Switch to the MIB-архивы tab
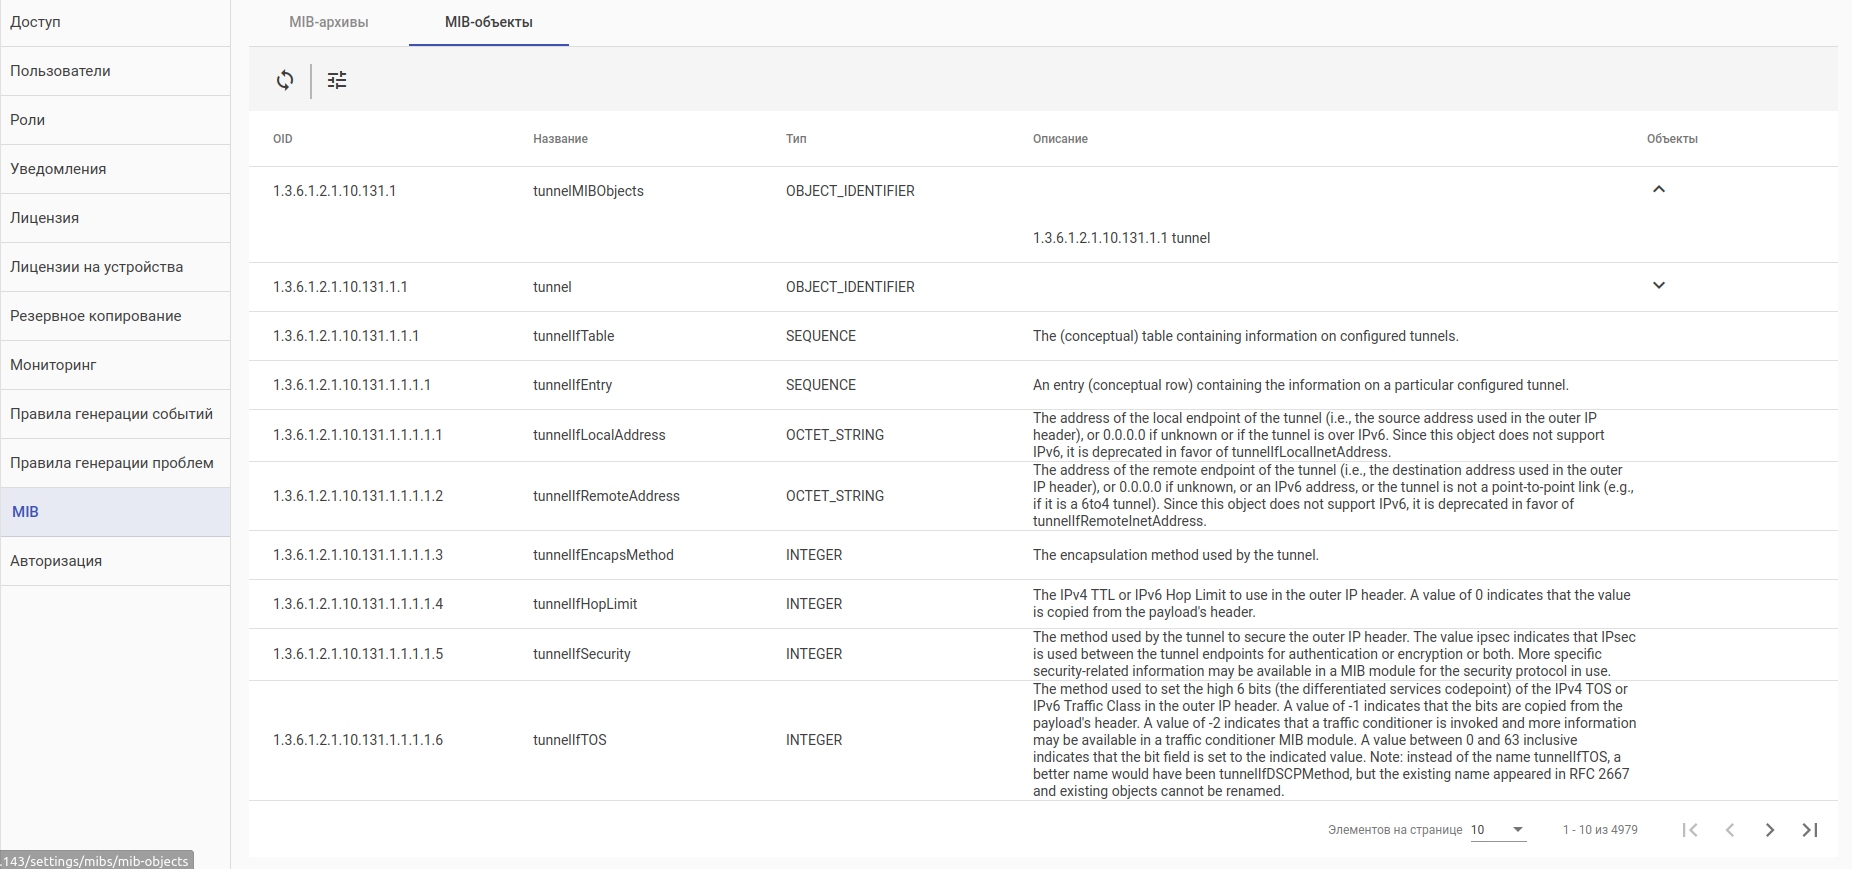 coord(329,22)
